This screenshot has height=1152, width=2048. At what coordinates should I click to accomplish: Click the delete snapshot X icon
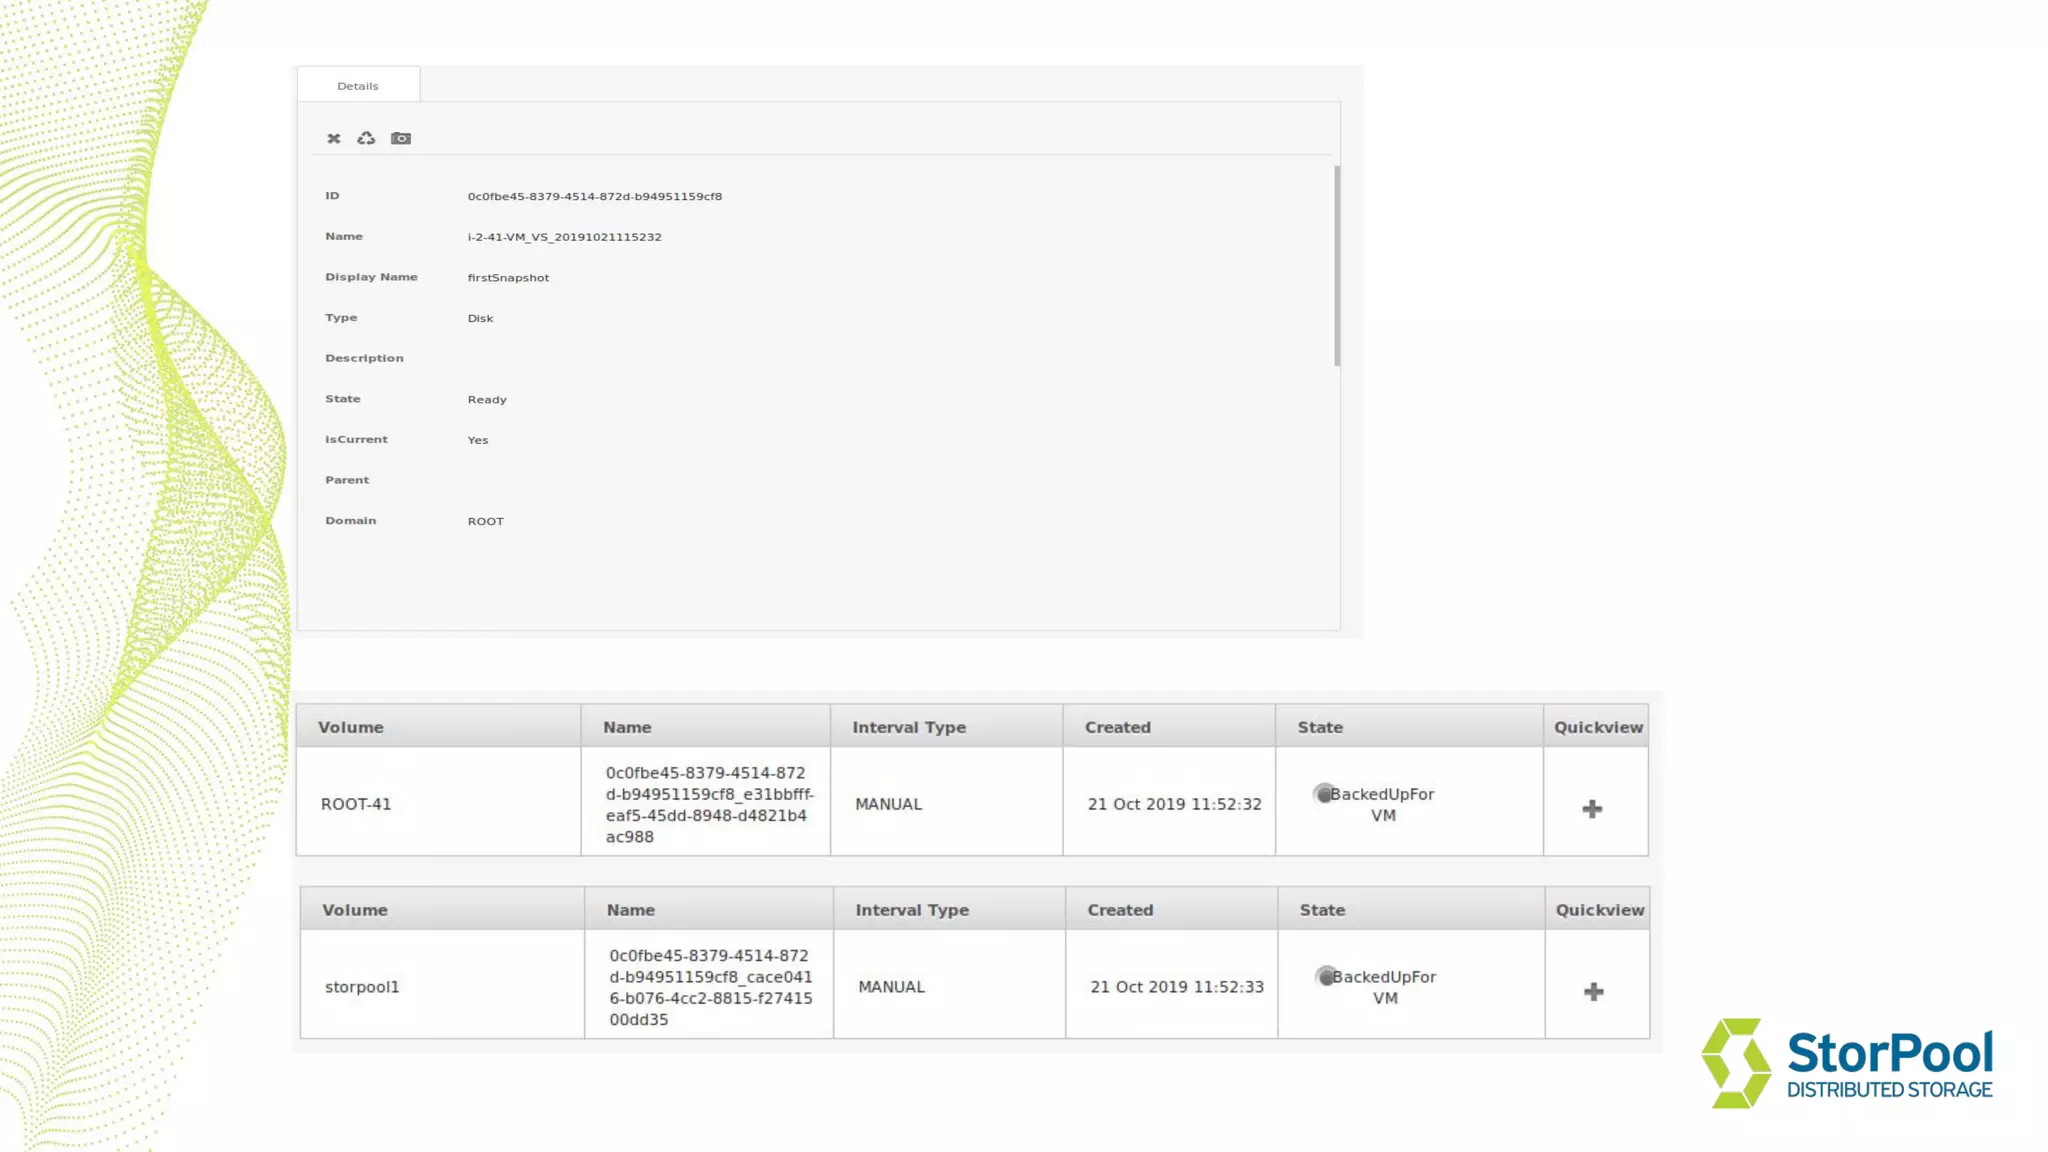click(x=334, y=138)
